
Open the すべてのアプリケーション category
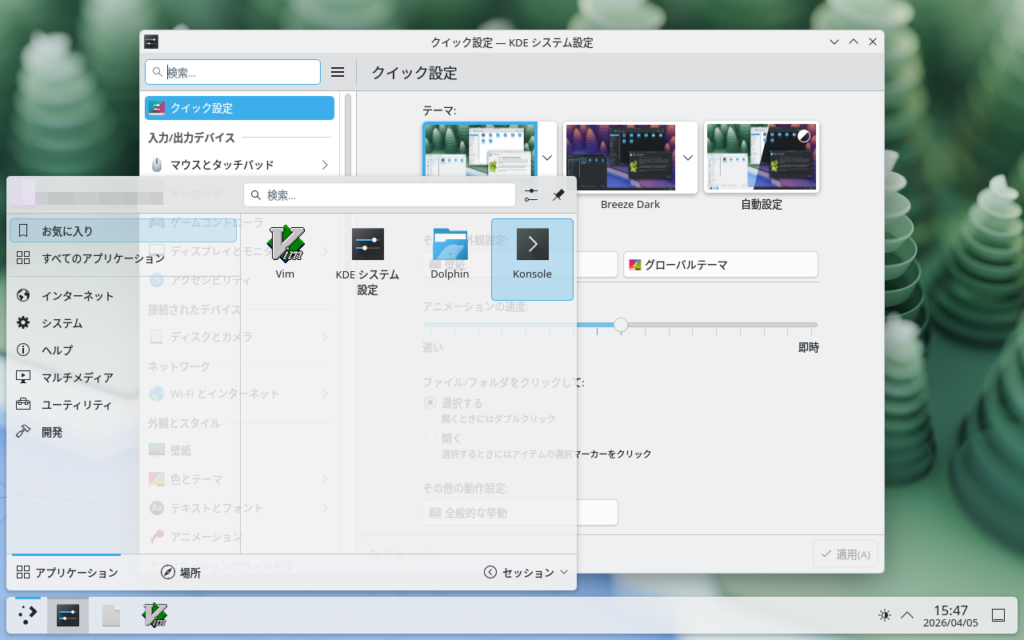click(90, 258)
